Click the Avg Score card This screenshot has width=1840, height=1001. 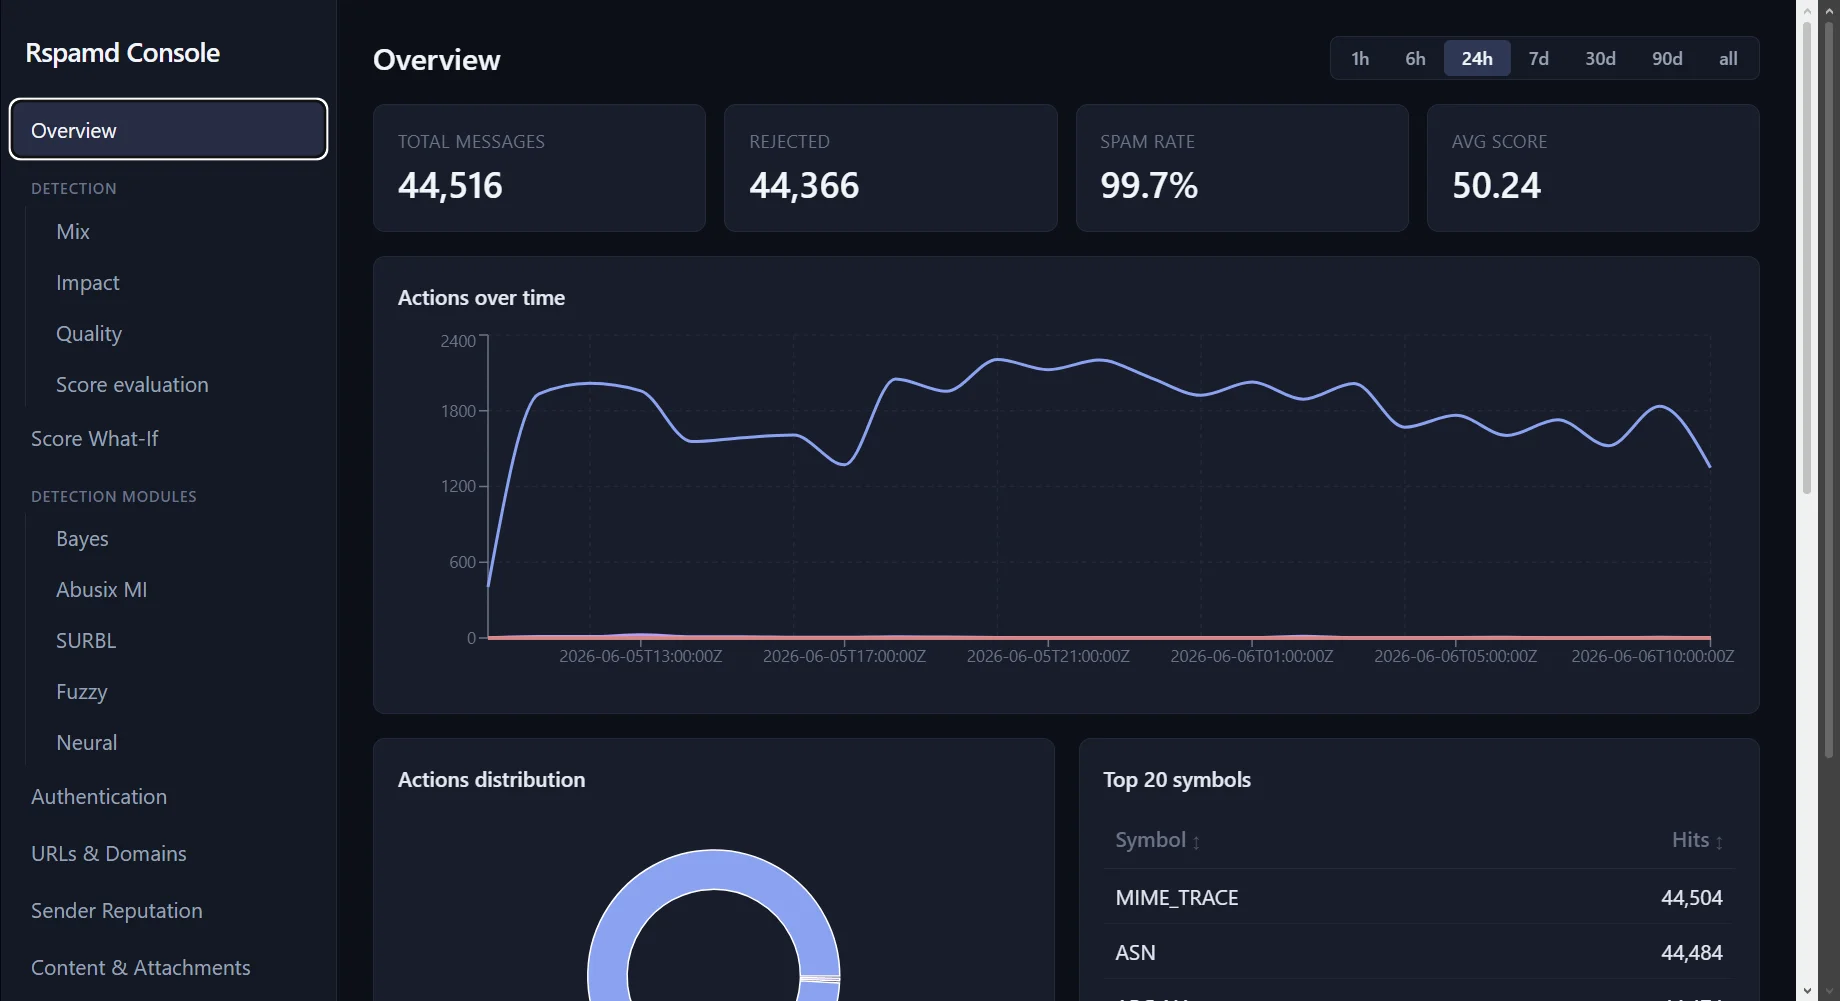click(1593, 168)
